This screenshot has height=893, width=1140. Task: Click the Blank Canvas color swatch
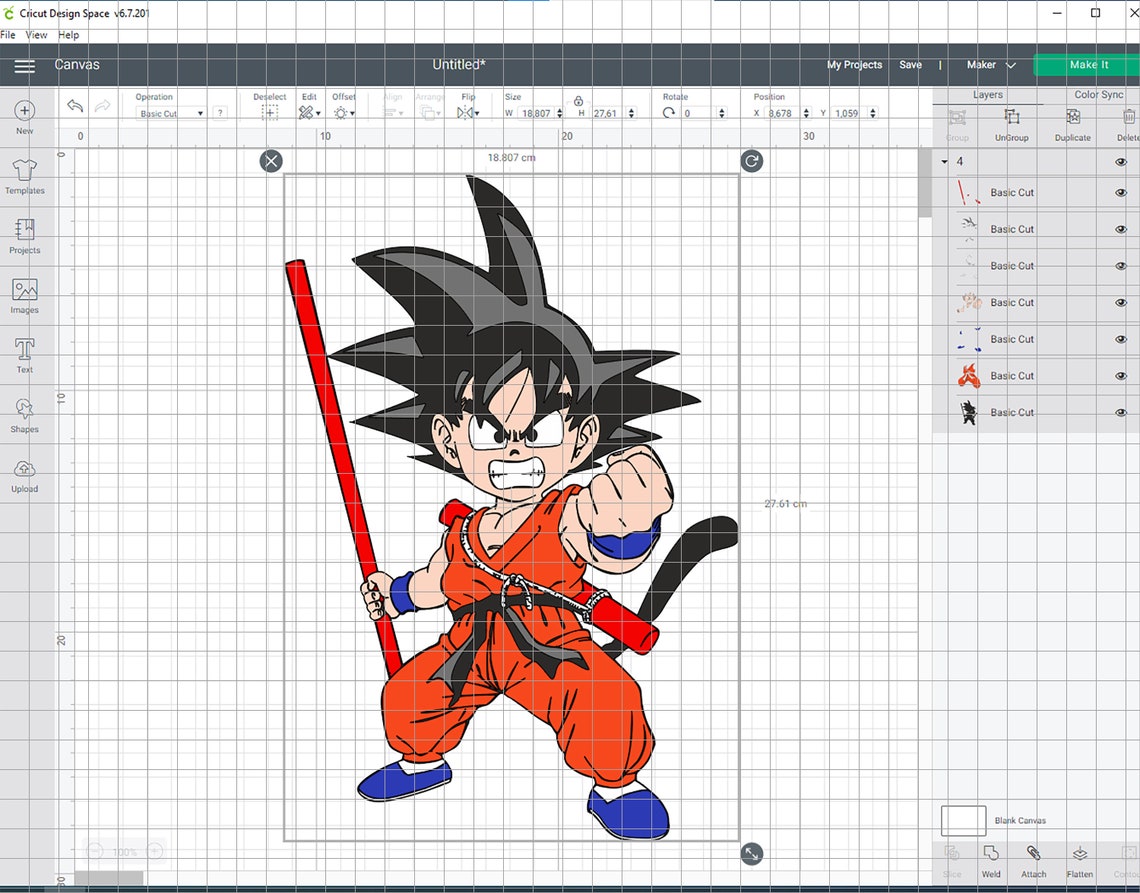tap(963, 820)
